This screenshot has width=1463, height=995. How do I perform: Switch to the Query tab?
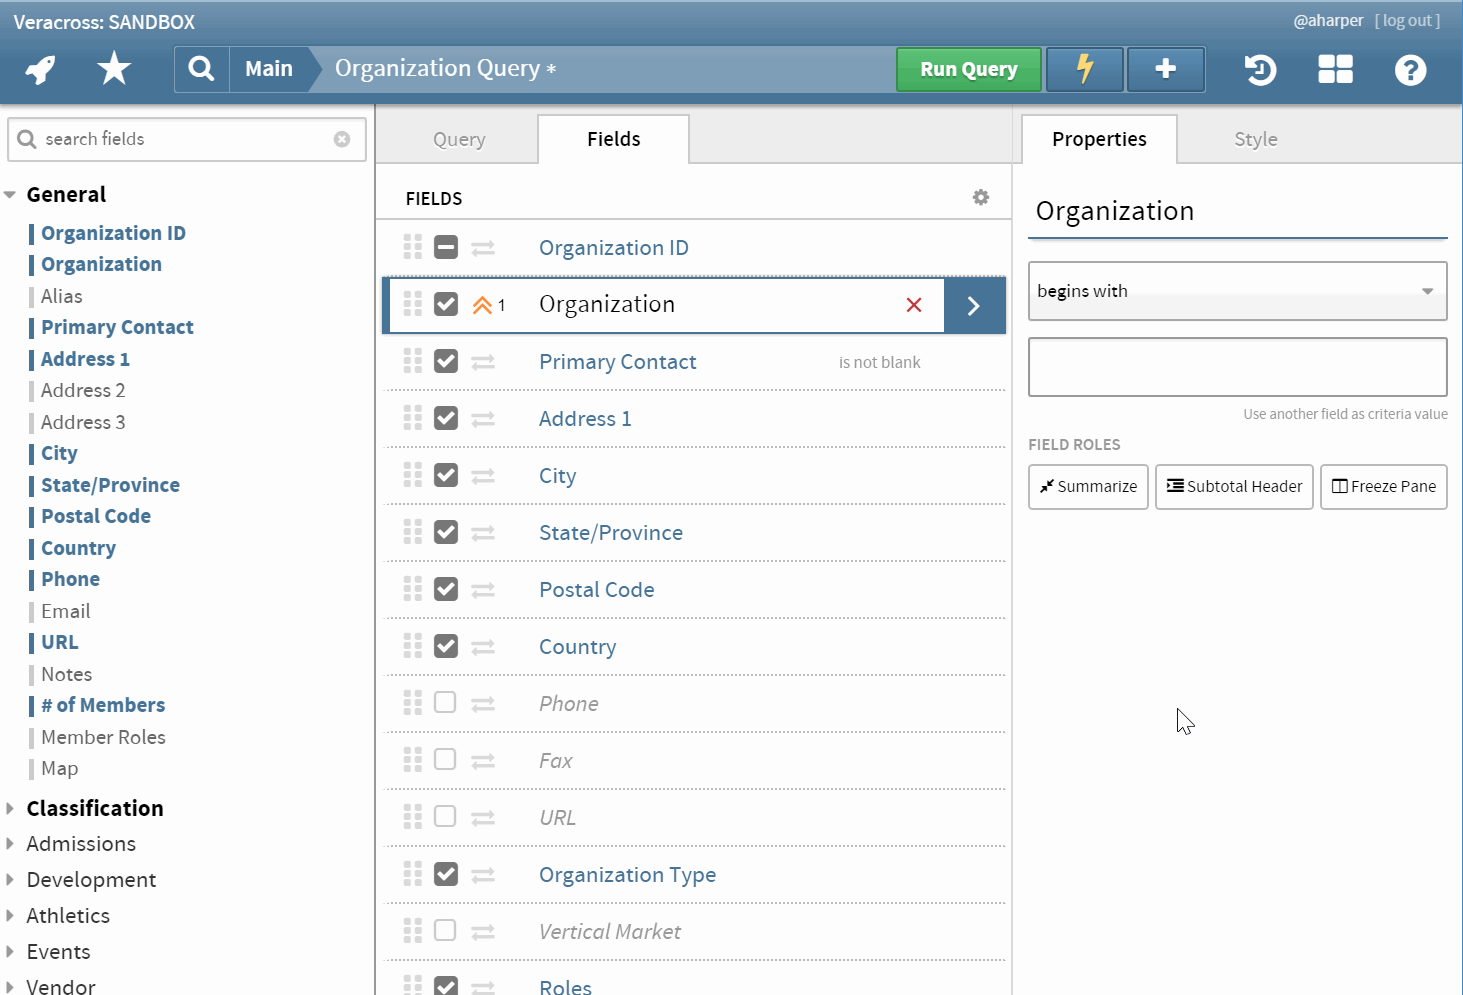(459, 139)
